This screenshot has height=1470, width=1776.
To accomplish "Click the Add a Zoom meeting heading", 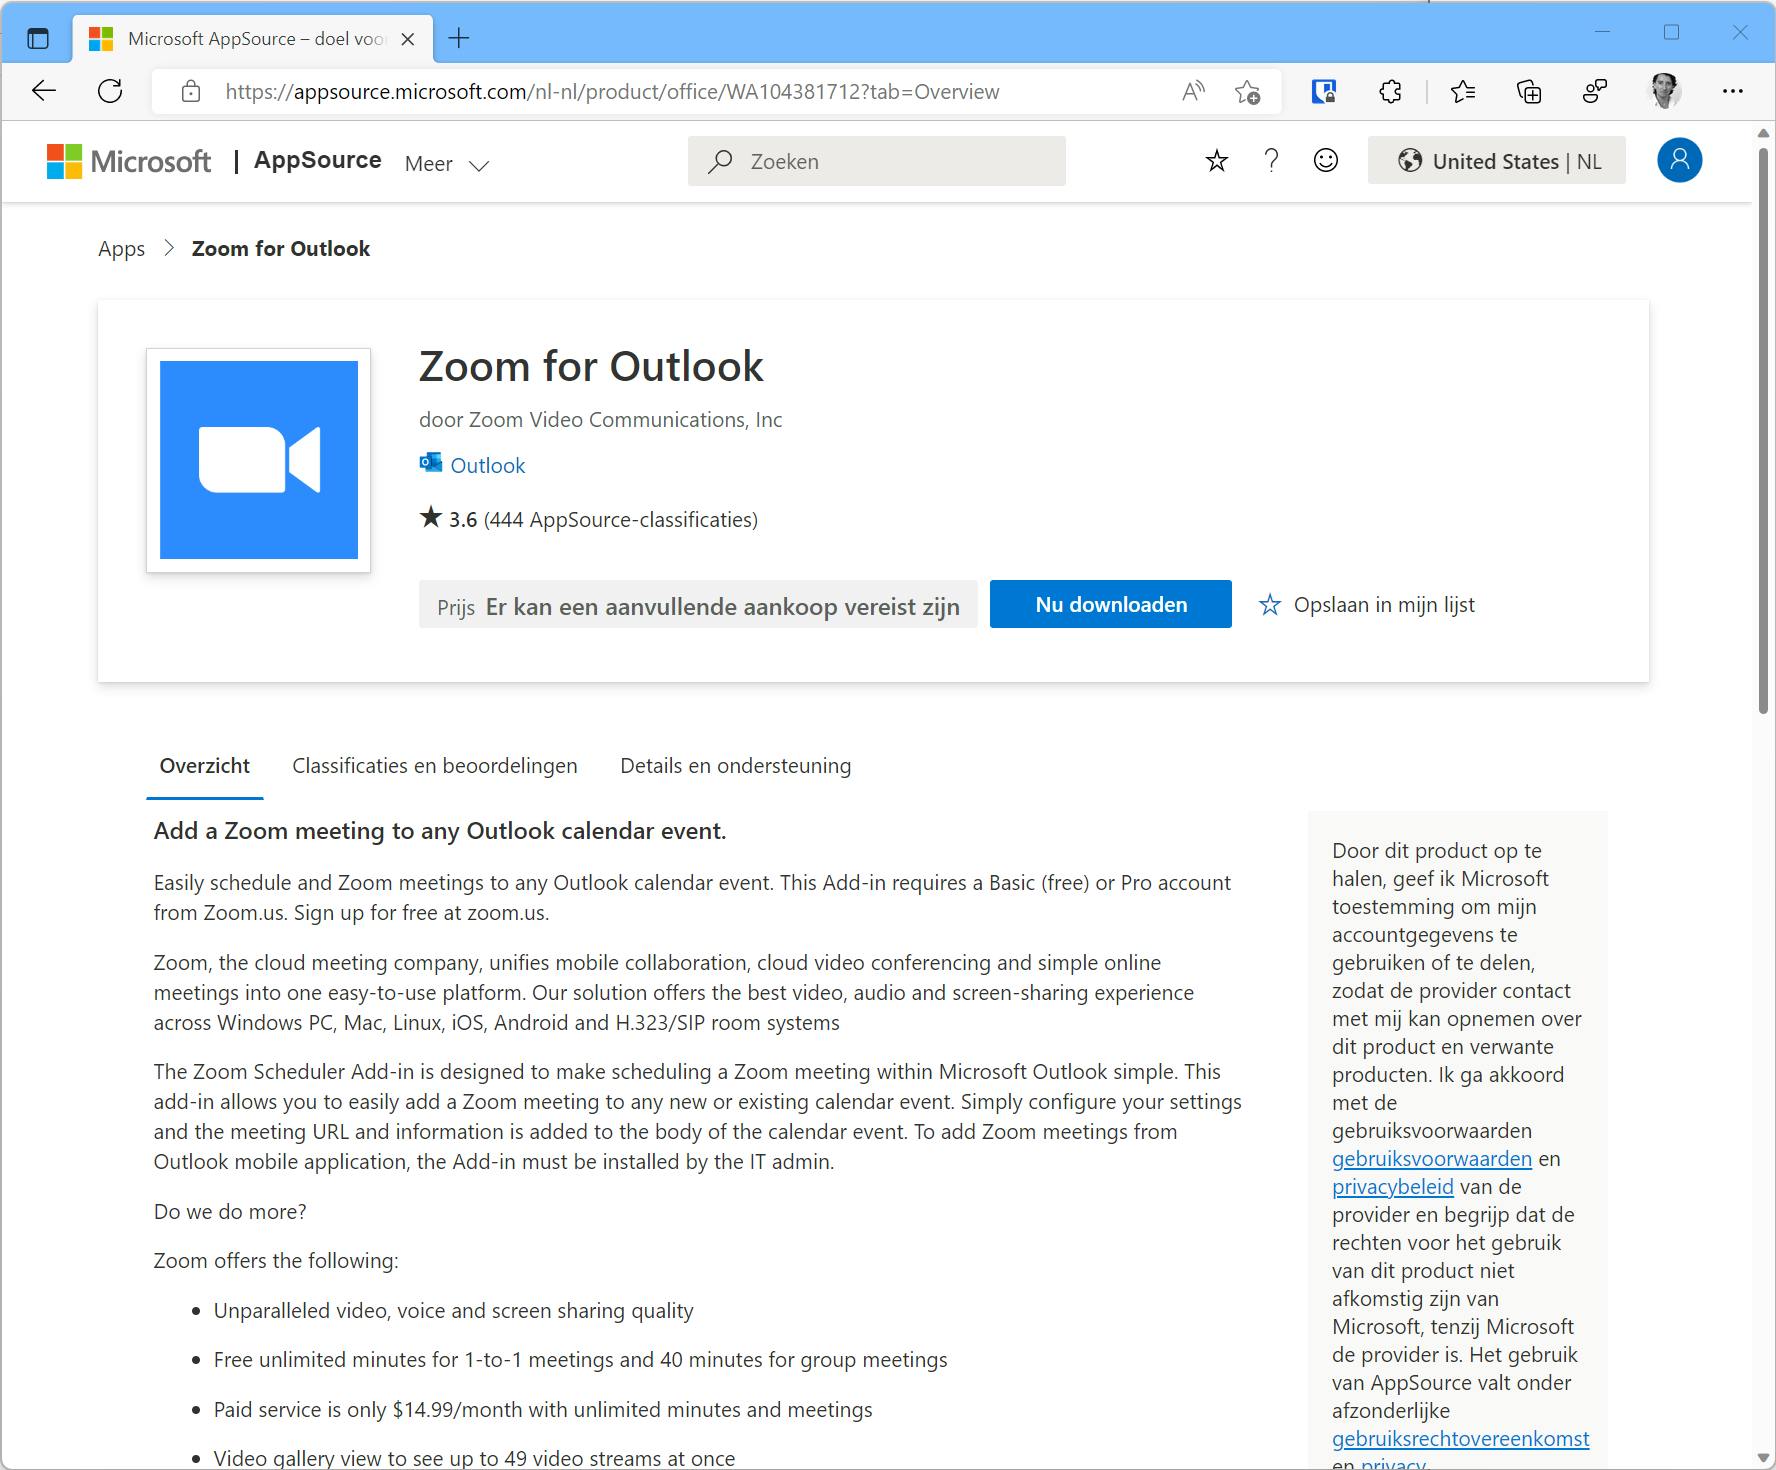I will (440, 831).
